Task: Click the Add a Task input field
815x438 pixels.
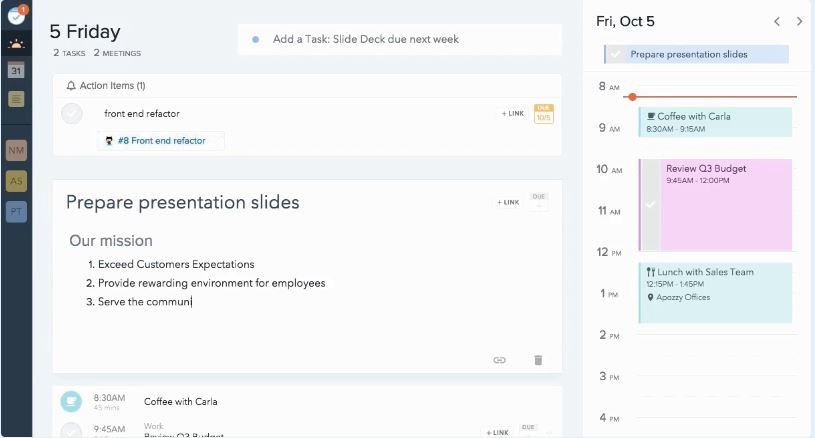Action: tap(400, 40)
